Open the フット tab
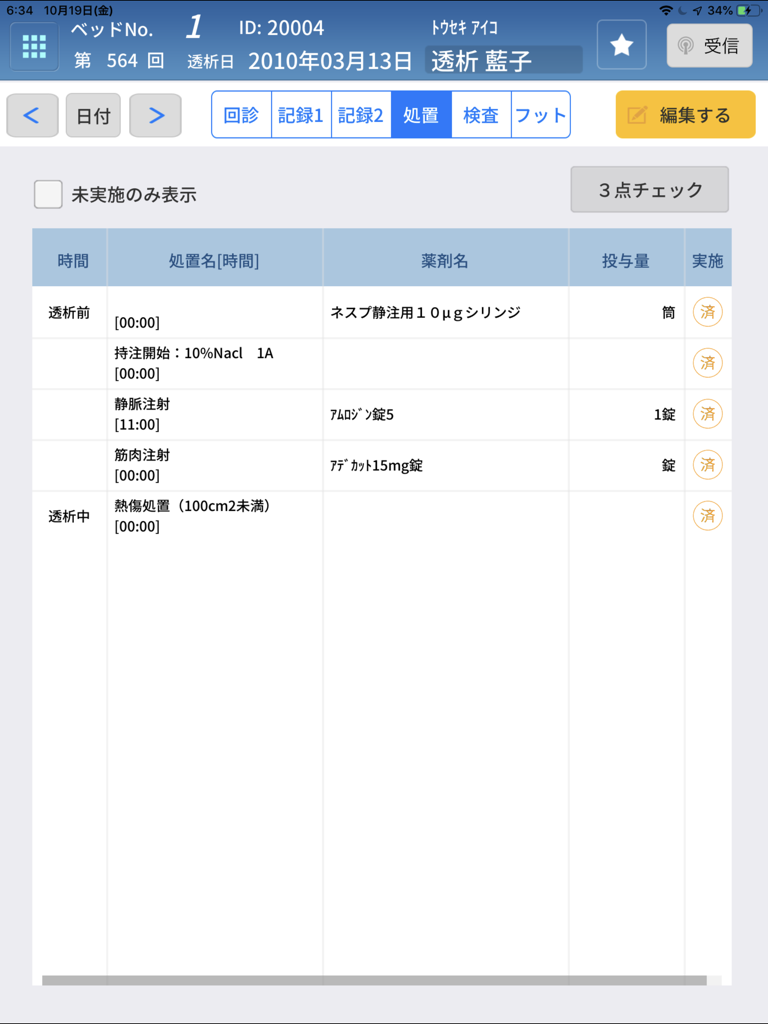The width and height of the screenshot is (768, 1024). pyautogui.click(x=540, y=115)
